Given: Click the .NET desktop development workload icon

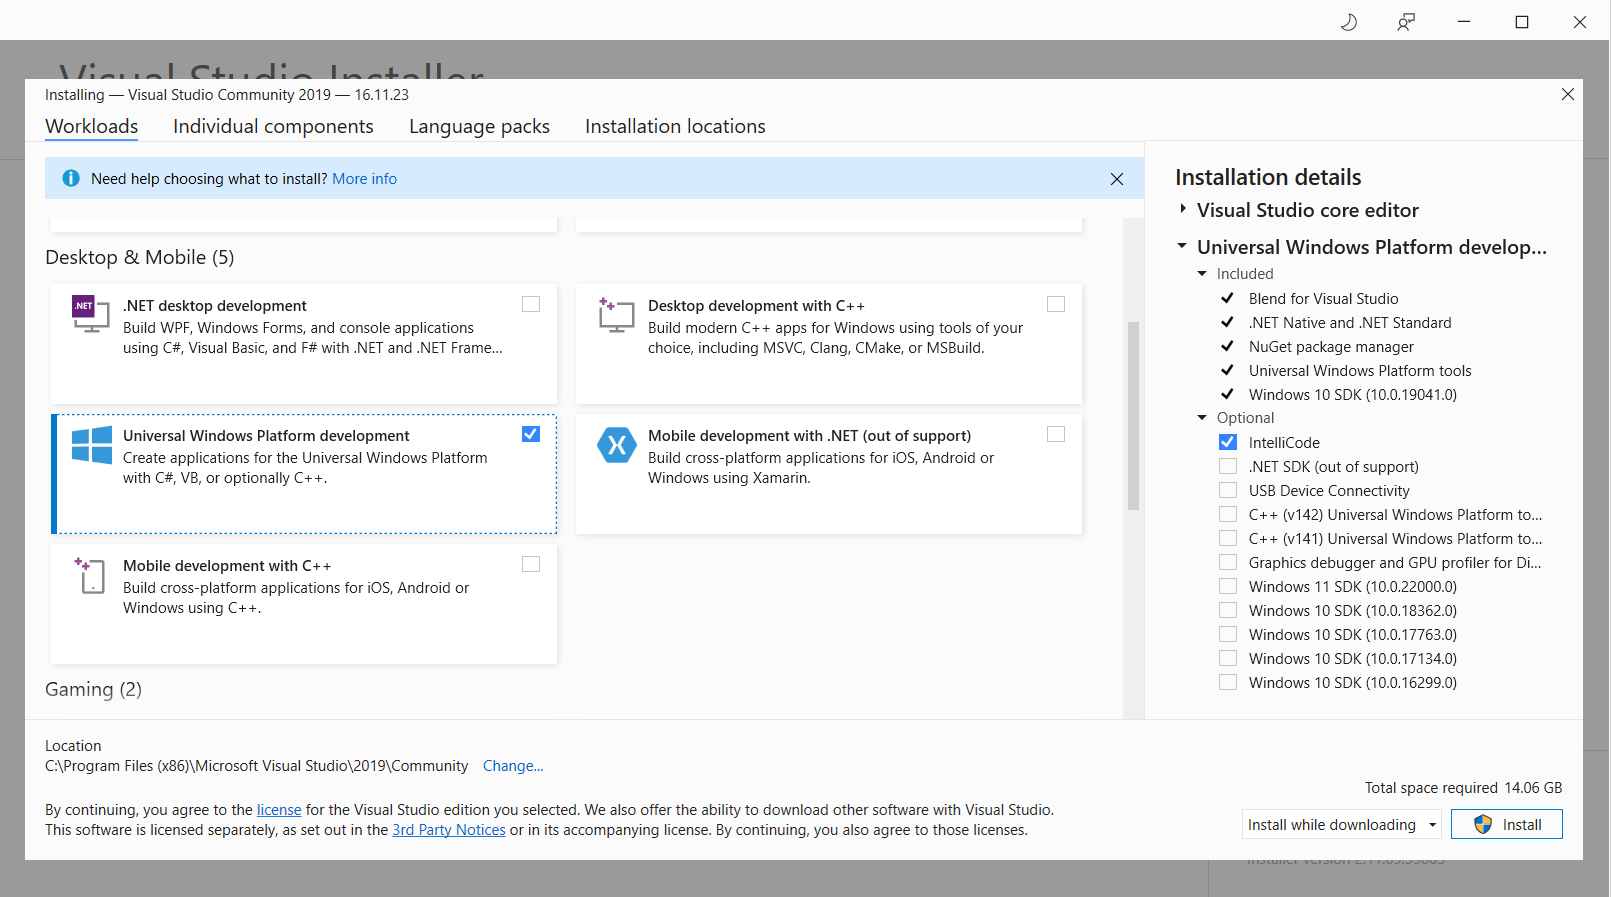Looking at the screenshot, I should pyautogui.click(x=90, y=313).
